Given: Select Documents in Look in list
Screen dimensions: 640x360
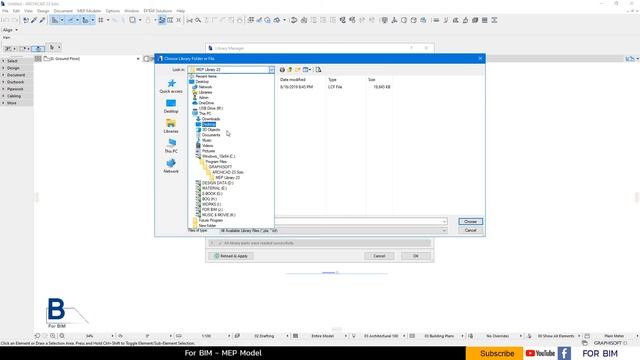Looking at the screenshot, I should pos(211,135).
